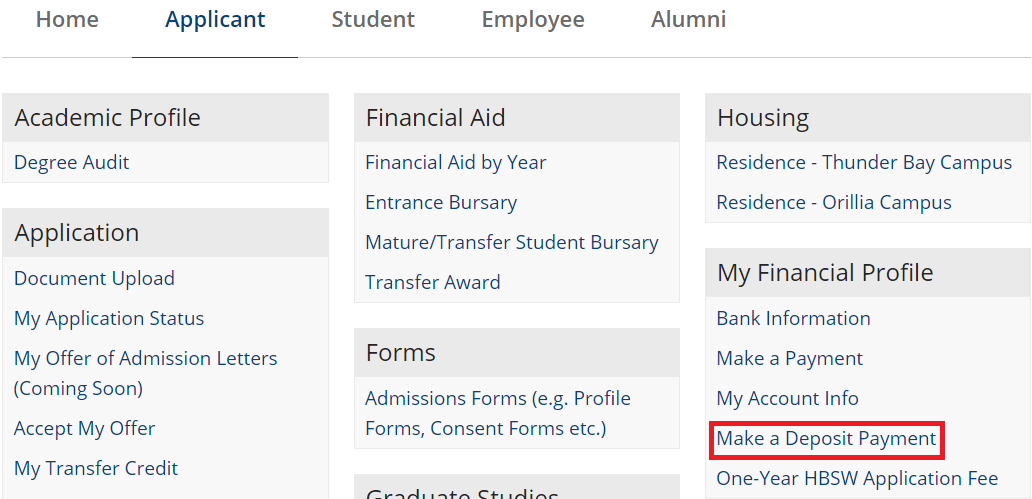Screen dimensions: 1032x499
Task: Click the Document Upload link
Action: pyautogui.click(x=94, y=278)
